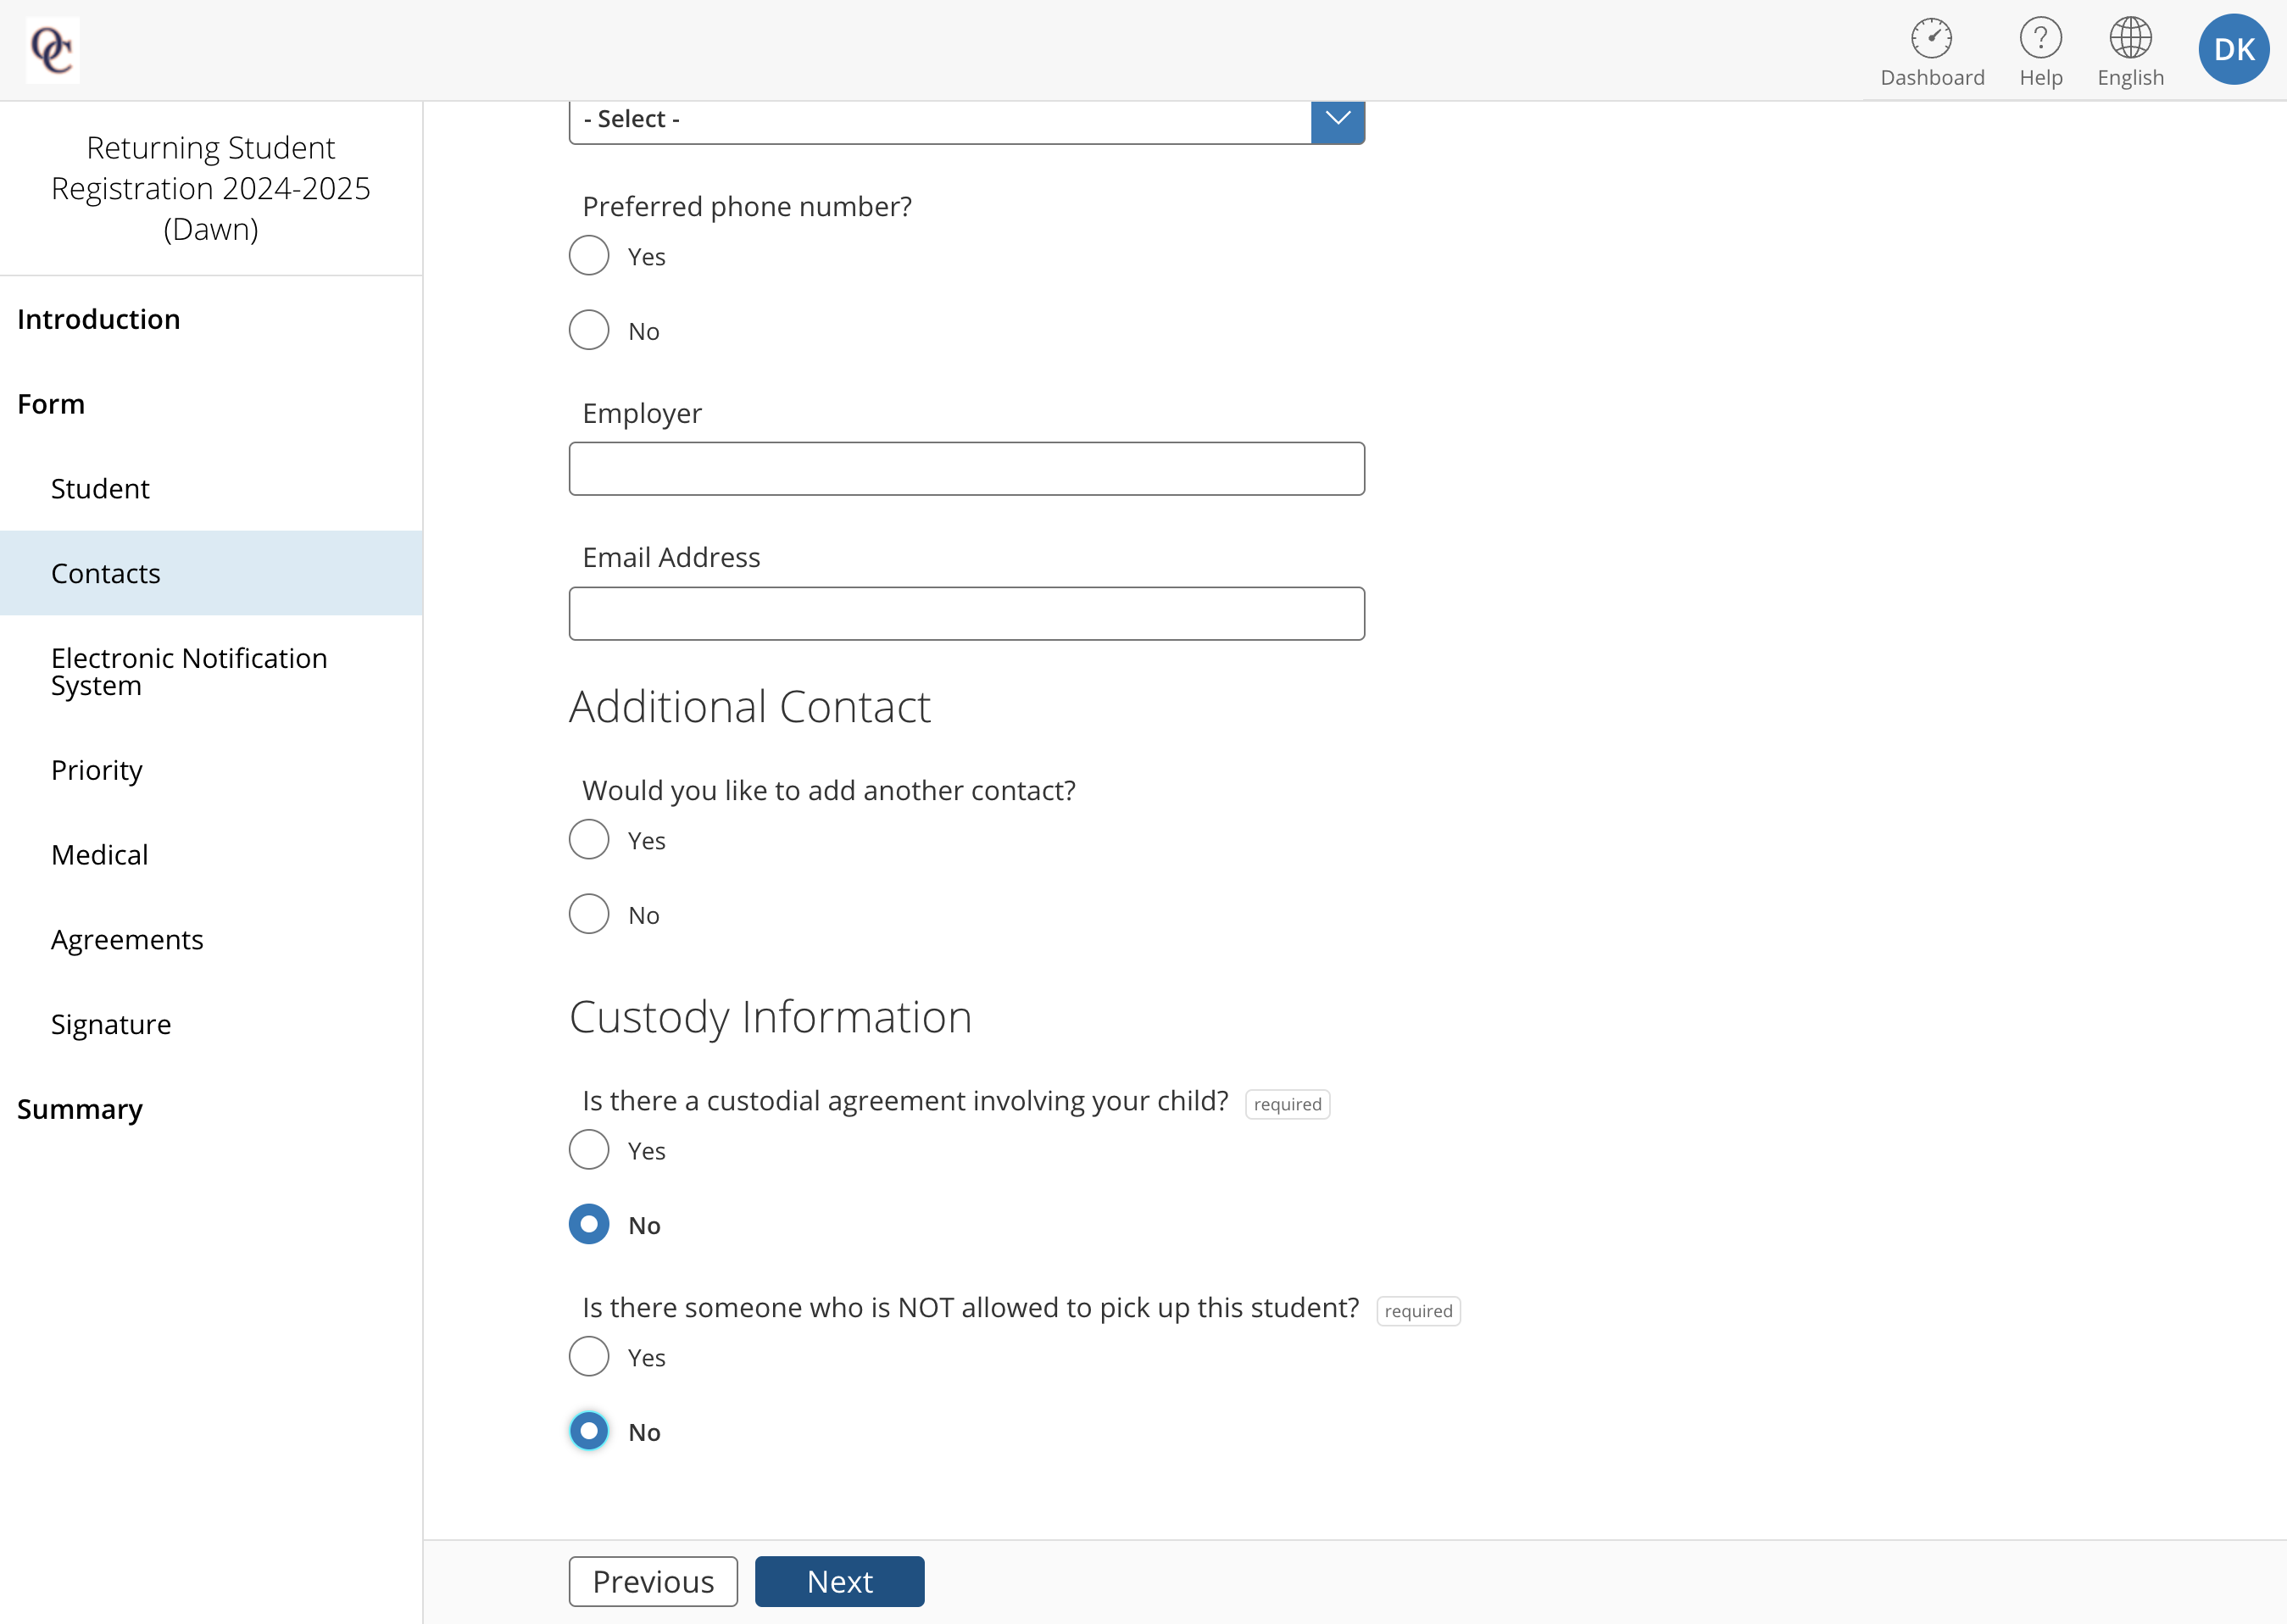Select Yes for custodial agreement question
This screenshot has height=1624, width=2287.
(589, 1150)
